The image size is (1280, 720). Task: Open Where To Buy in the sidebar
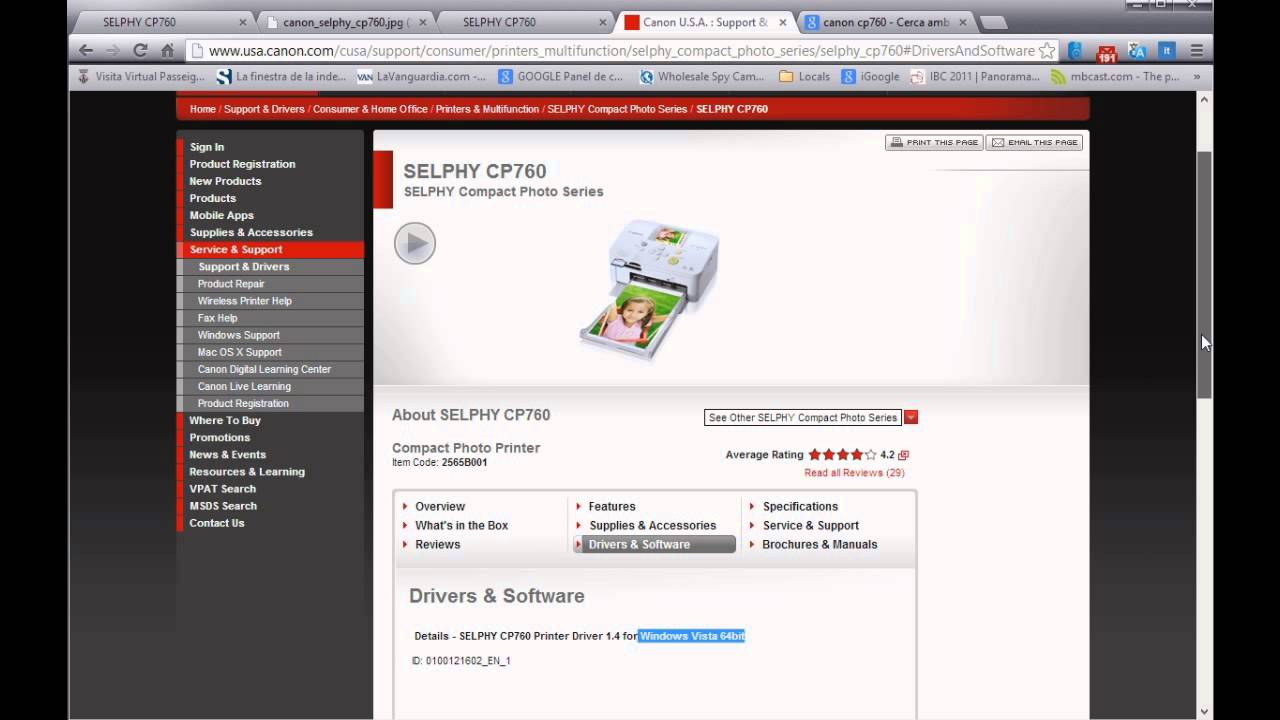[x=225, y=420]
